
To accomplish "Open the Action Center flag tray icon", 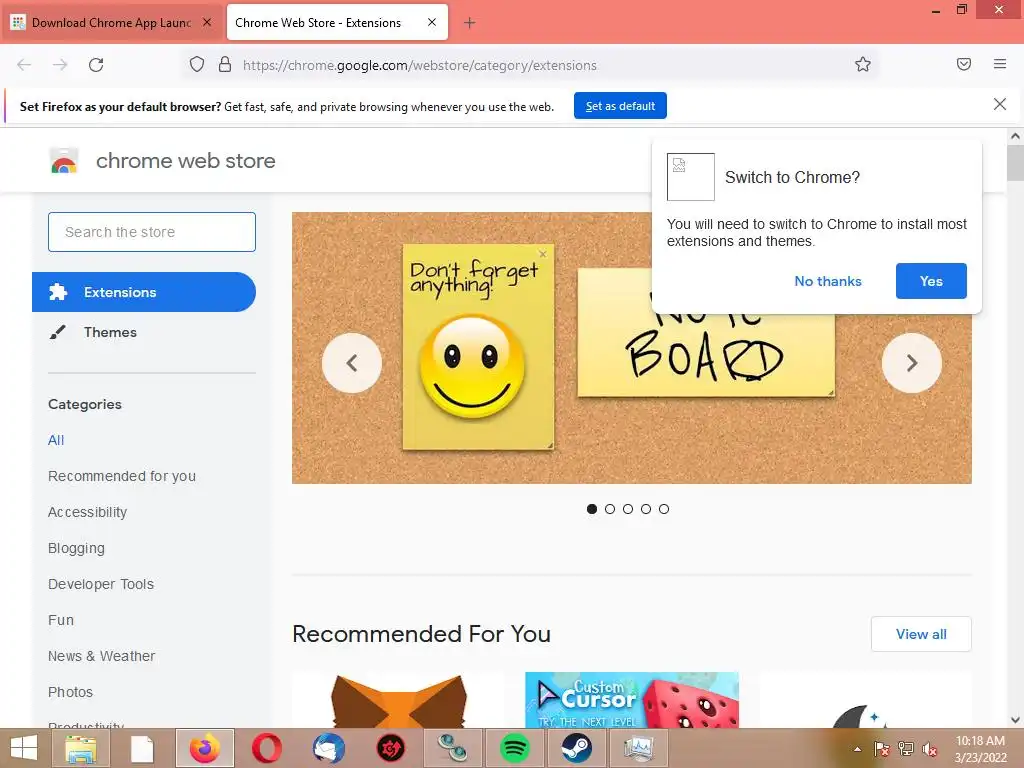I will click(x=881, y=749).
